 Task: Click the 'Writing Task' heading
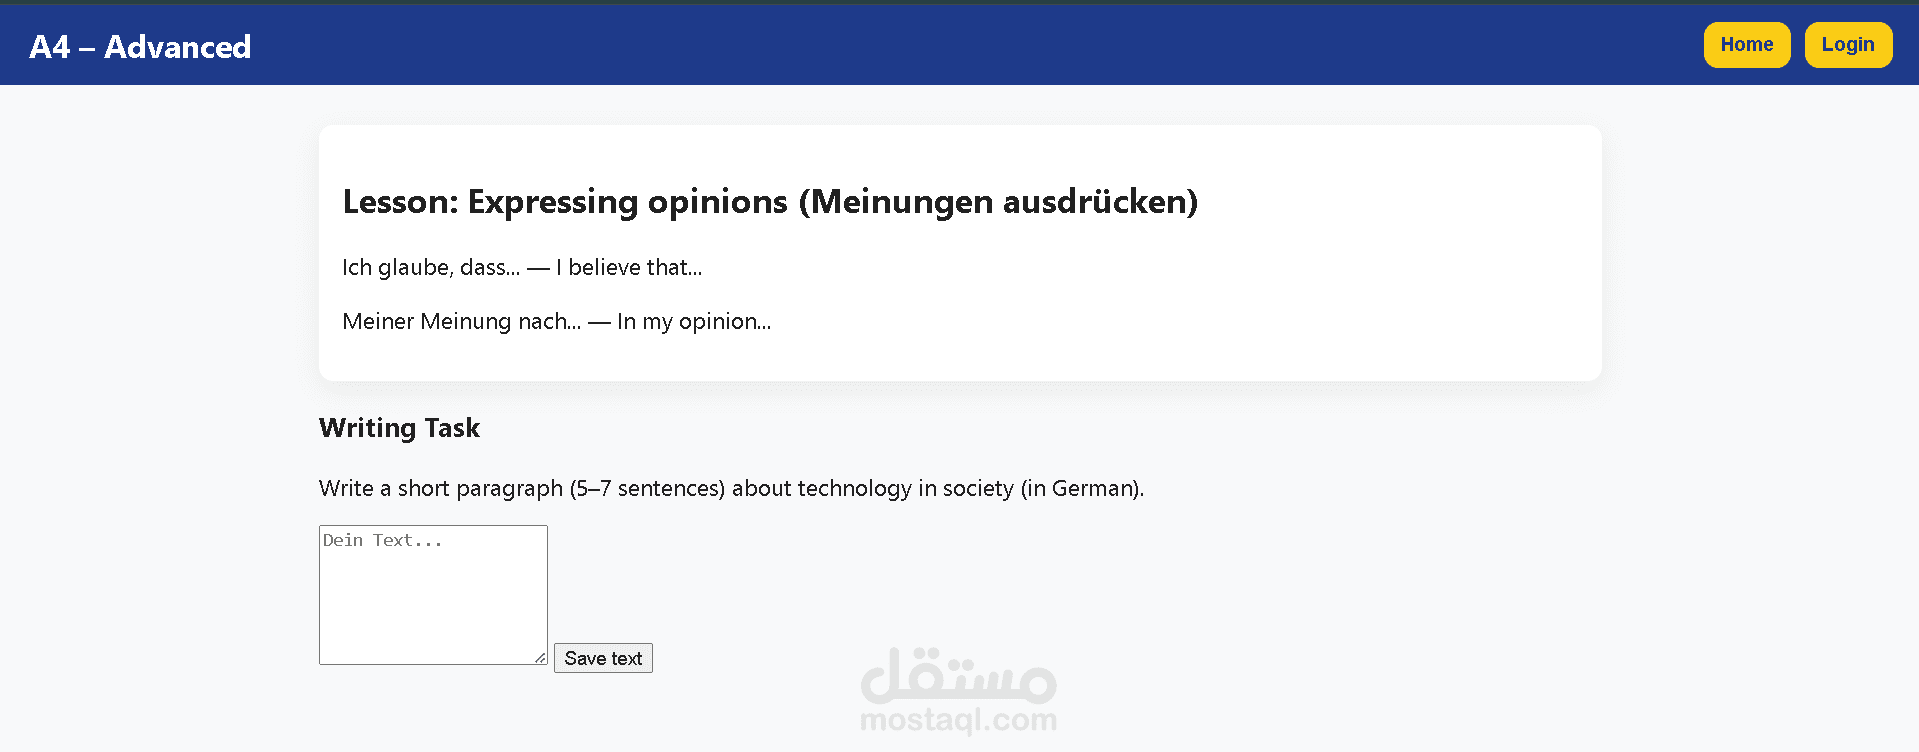coord(399,428)
